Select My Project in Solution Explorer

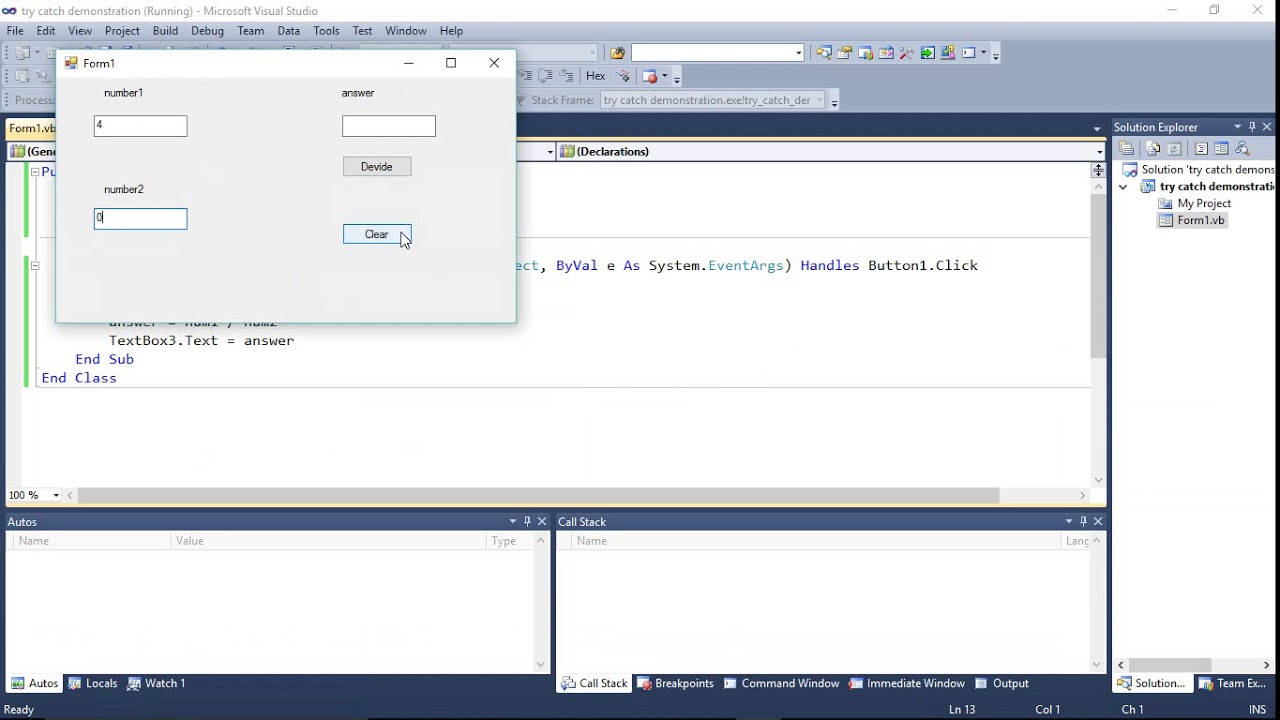1204,204
